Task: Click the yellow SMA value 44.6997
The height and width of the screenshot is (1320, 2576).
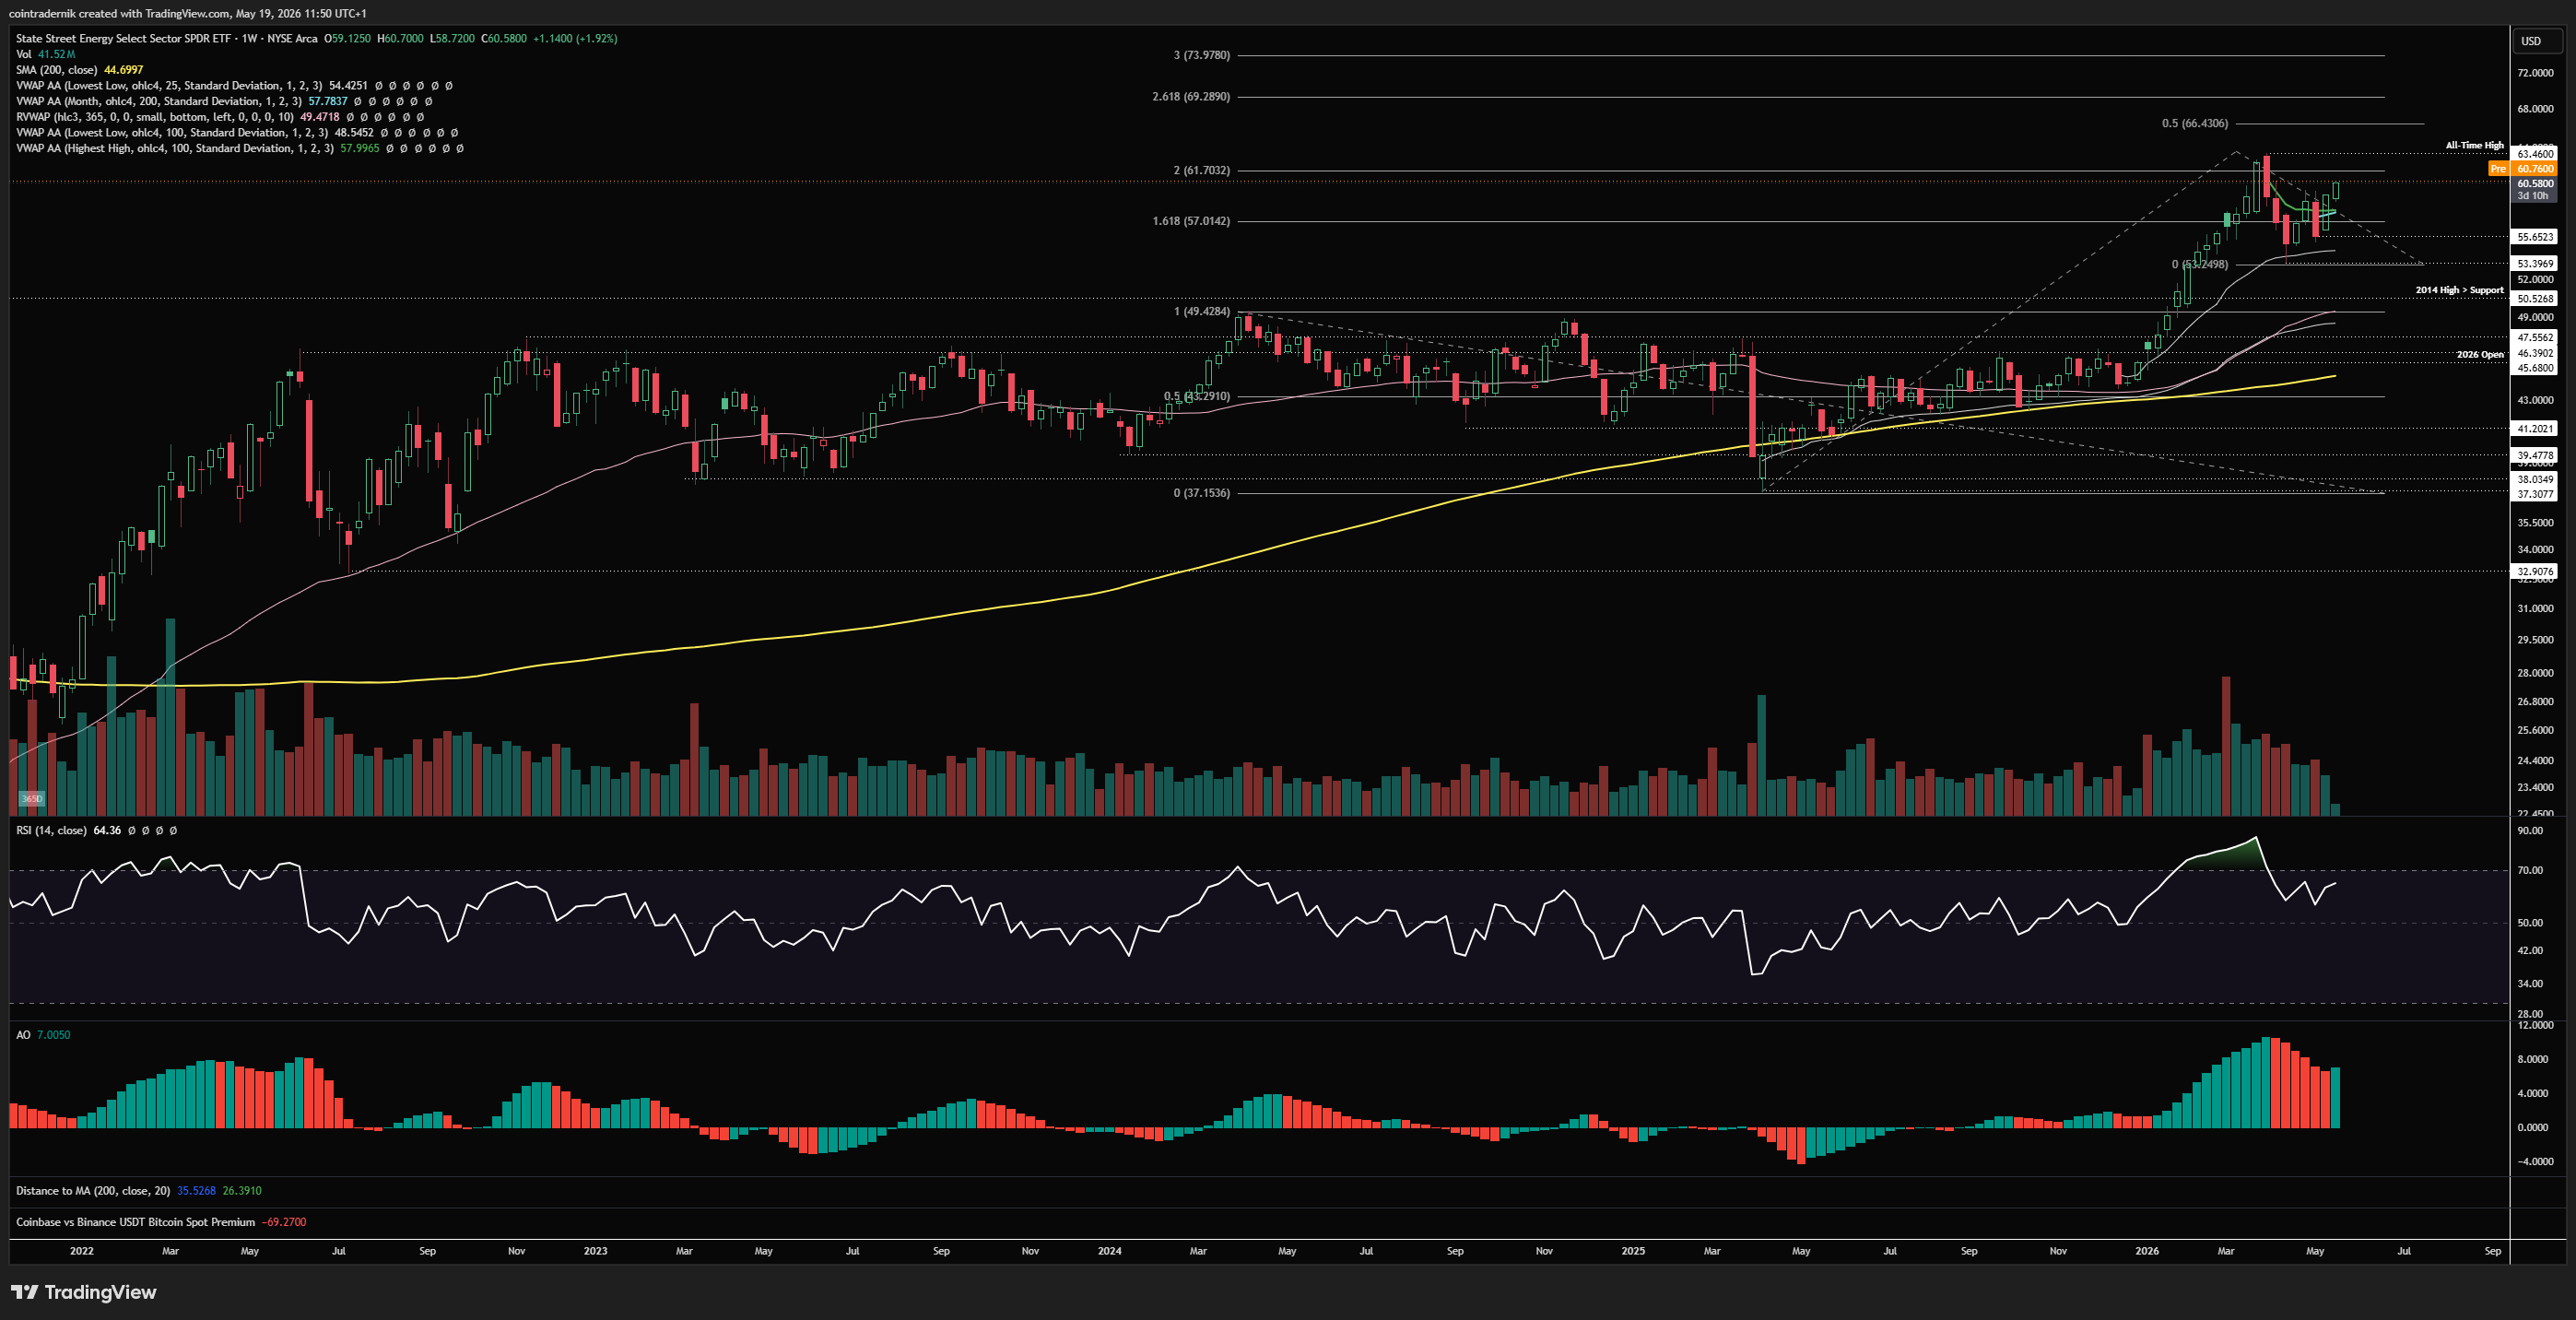Action: click(x=124, y=70)
